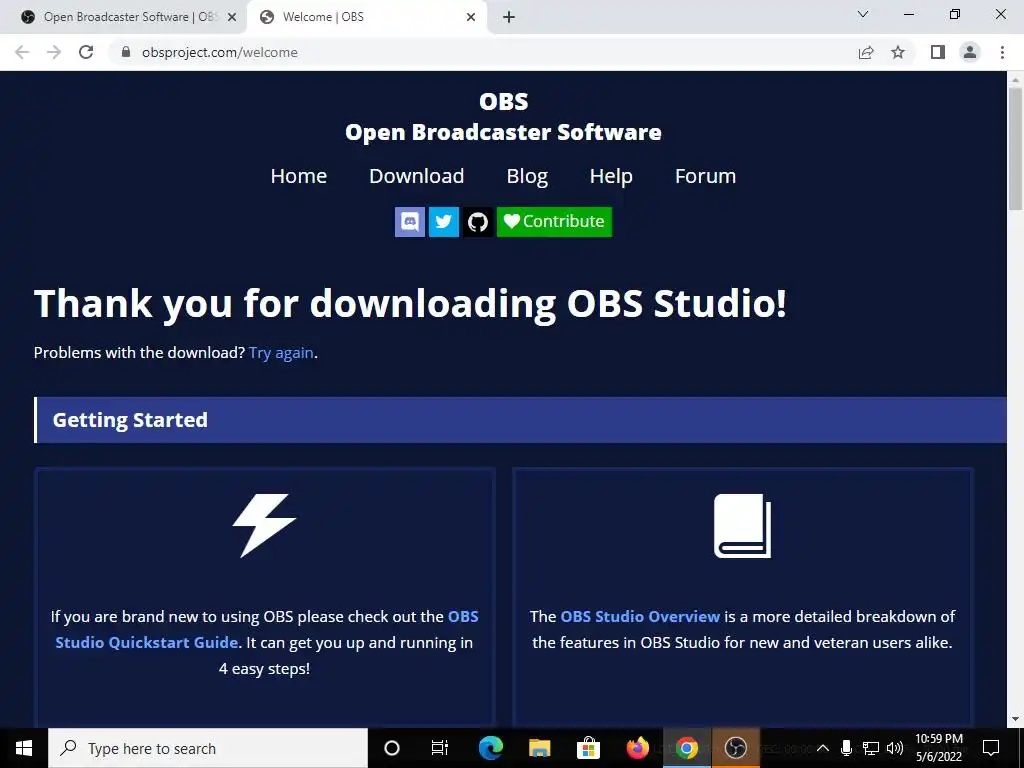Open the Download page link
Image resolution: width=1024 pixels, height=768 pixels.
[x=417, y=176]
